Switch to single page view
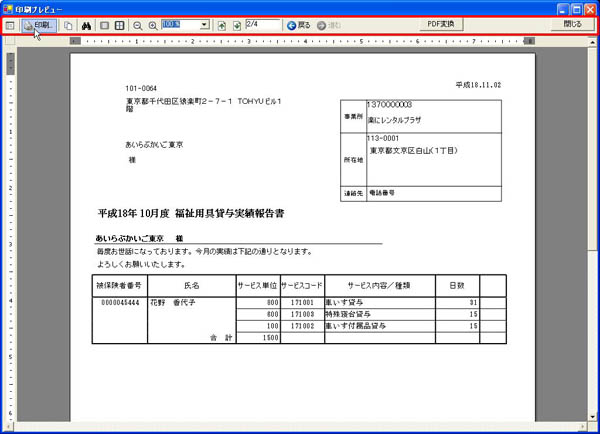 [104, 26]
